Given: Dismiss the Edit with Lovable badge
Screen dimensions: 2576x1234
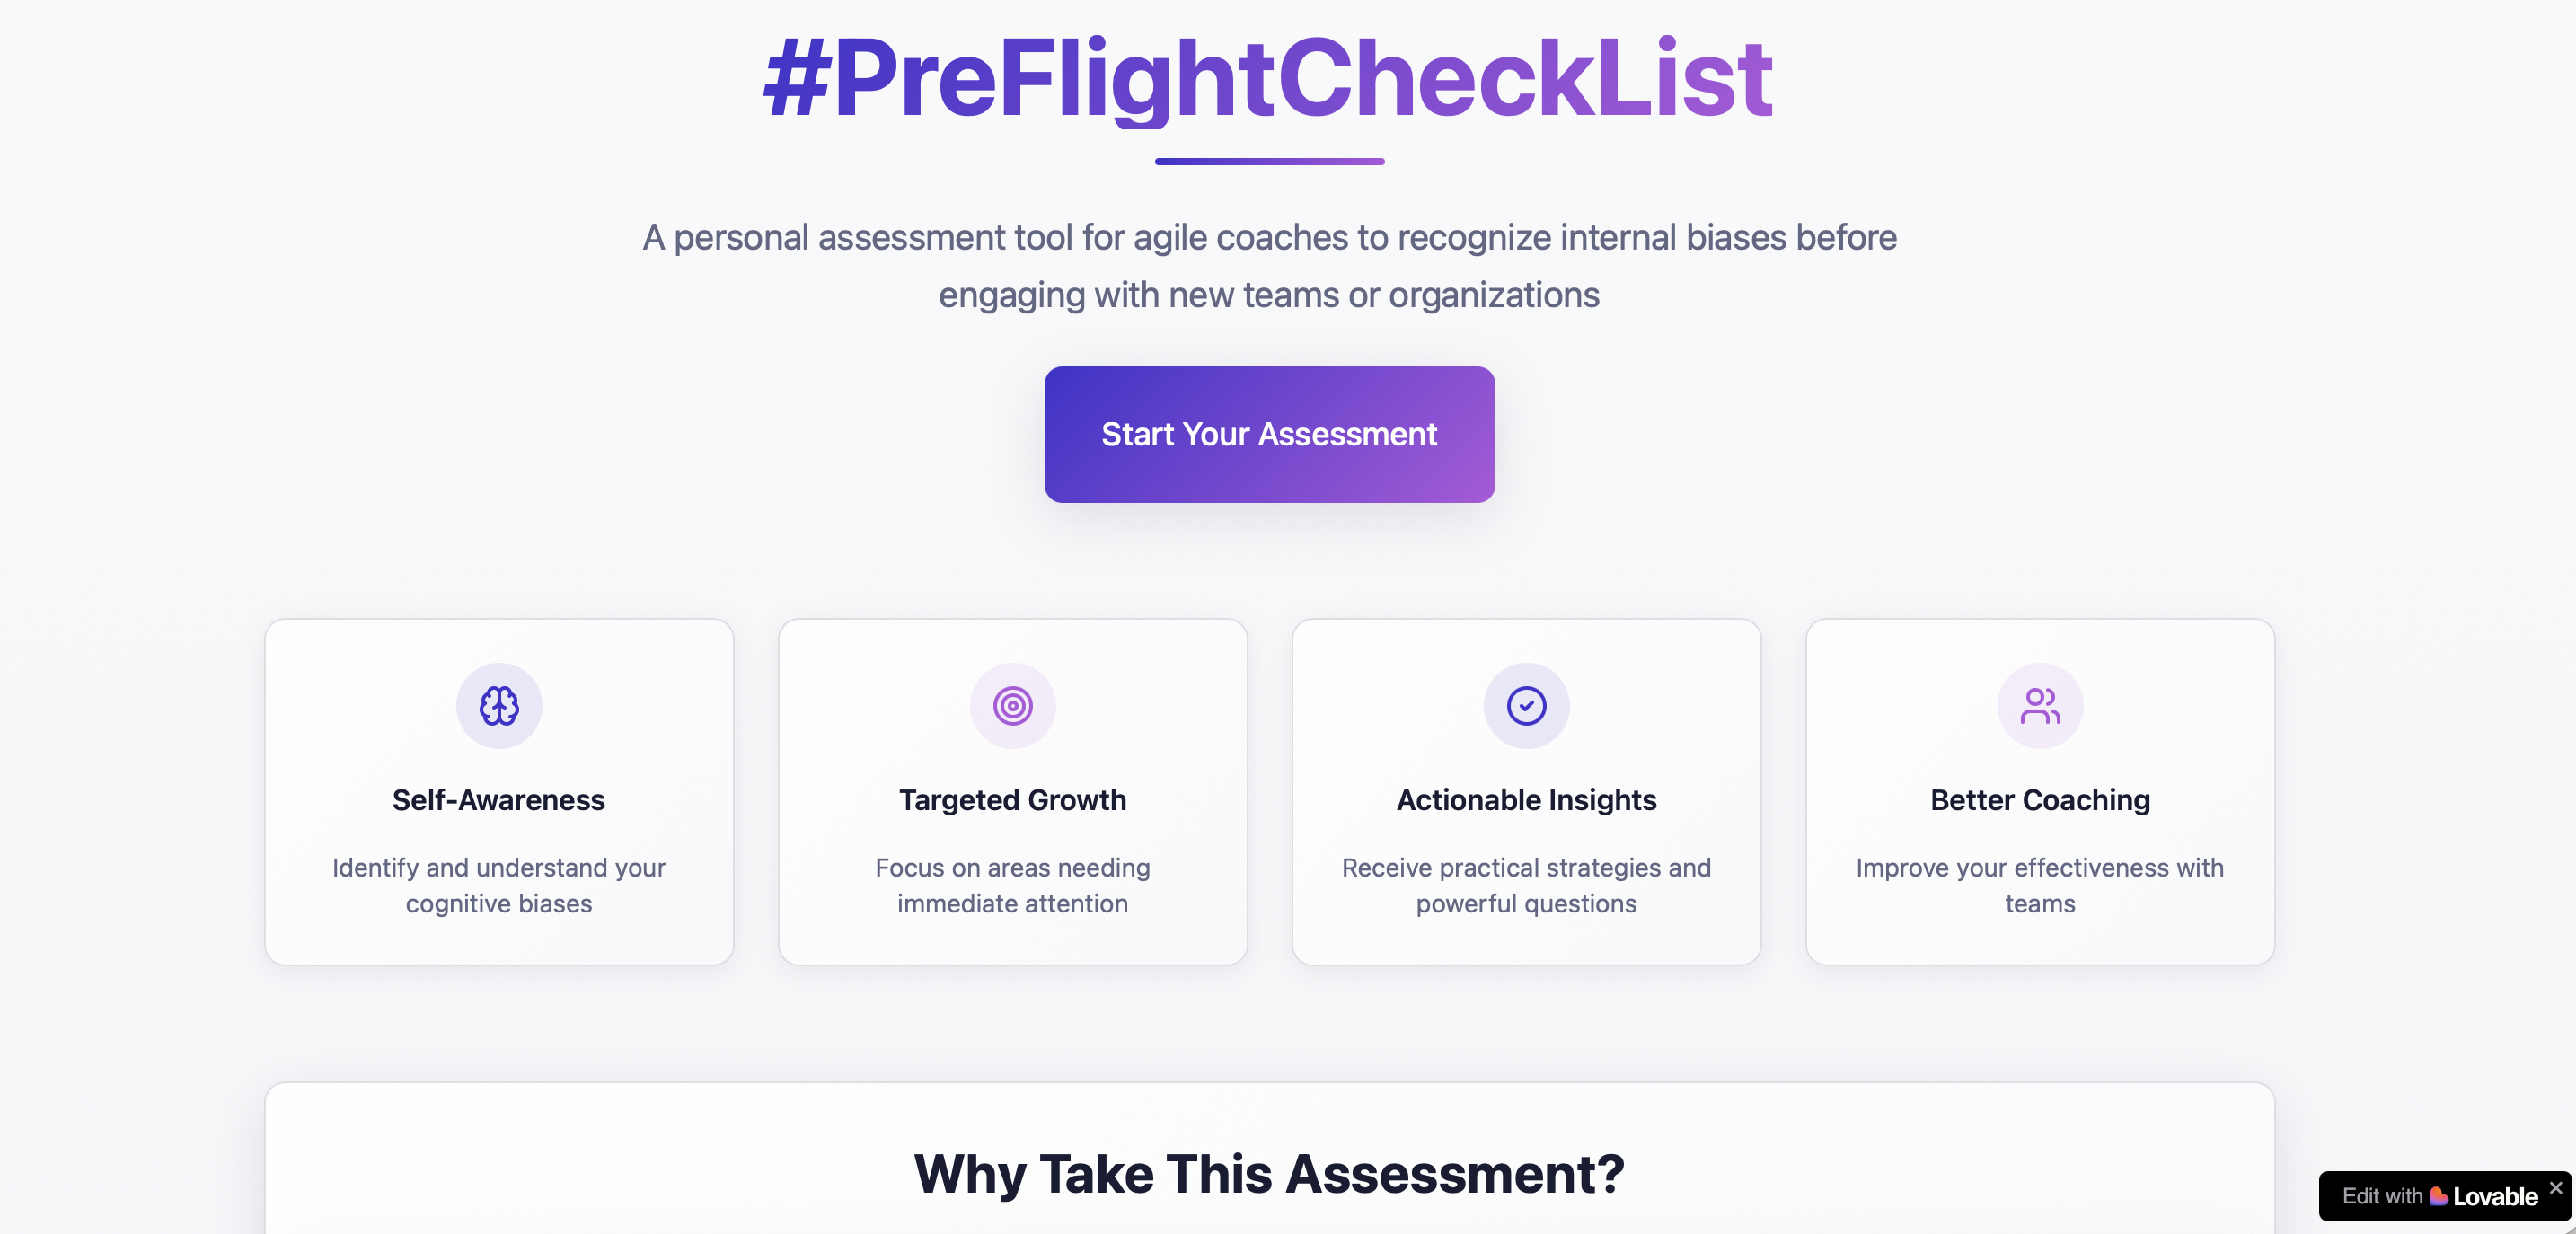Looking at the screenshot, I should [x=2555, y=1187].
